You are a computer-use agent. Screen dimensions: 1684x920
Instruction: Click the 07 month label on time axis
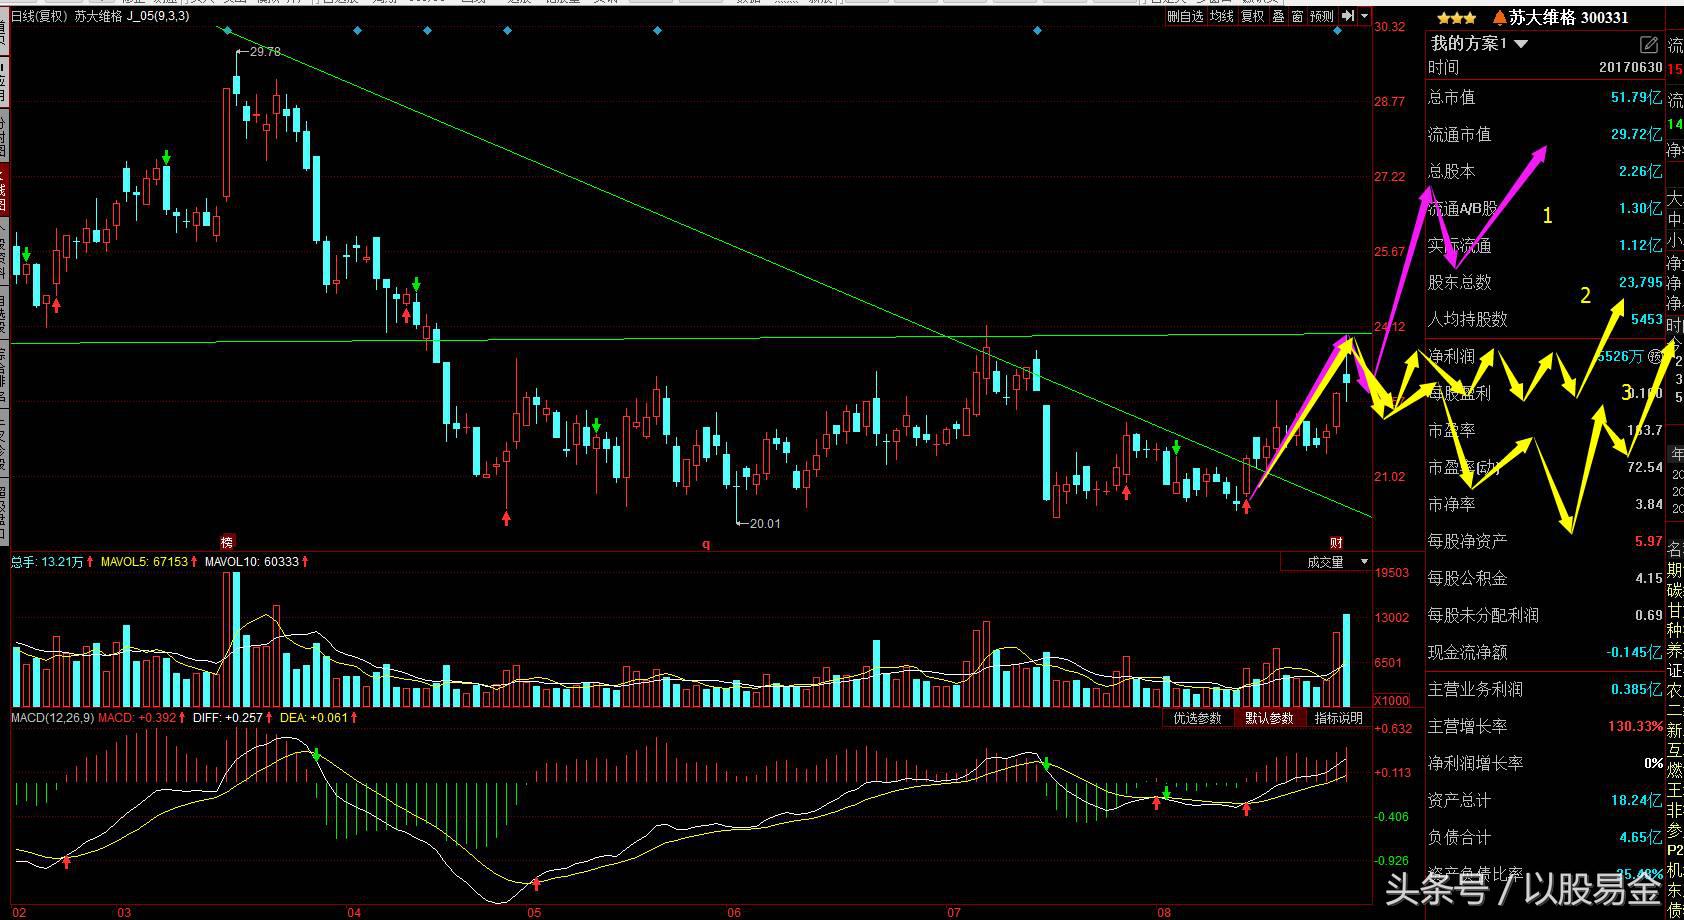click(954, 912)
